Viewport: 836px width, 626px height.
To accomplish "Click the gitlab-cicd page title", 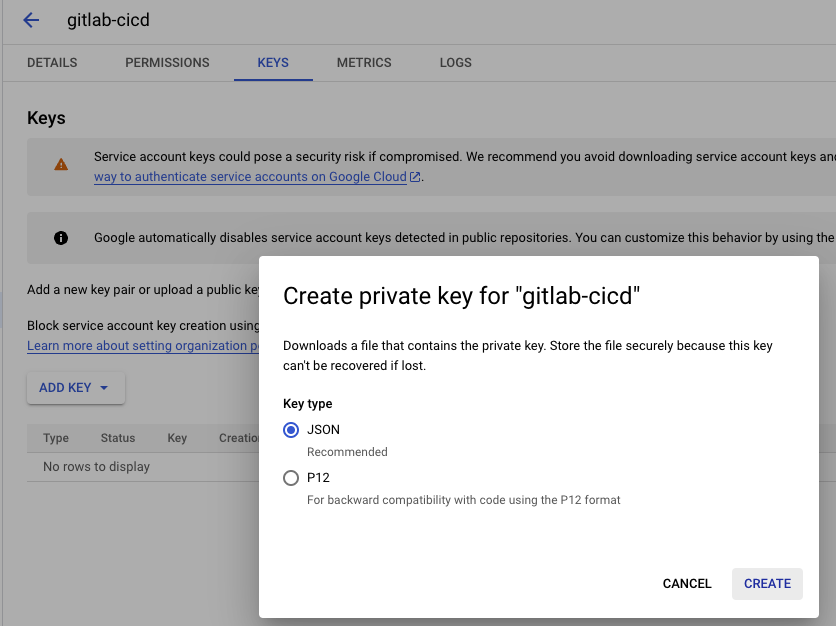I will click(x=108, y=20).
